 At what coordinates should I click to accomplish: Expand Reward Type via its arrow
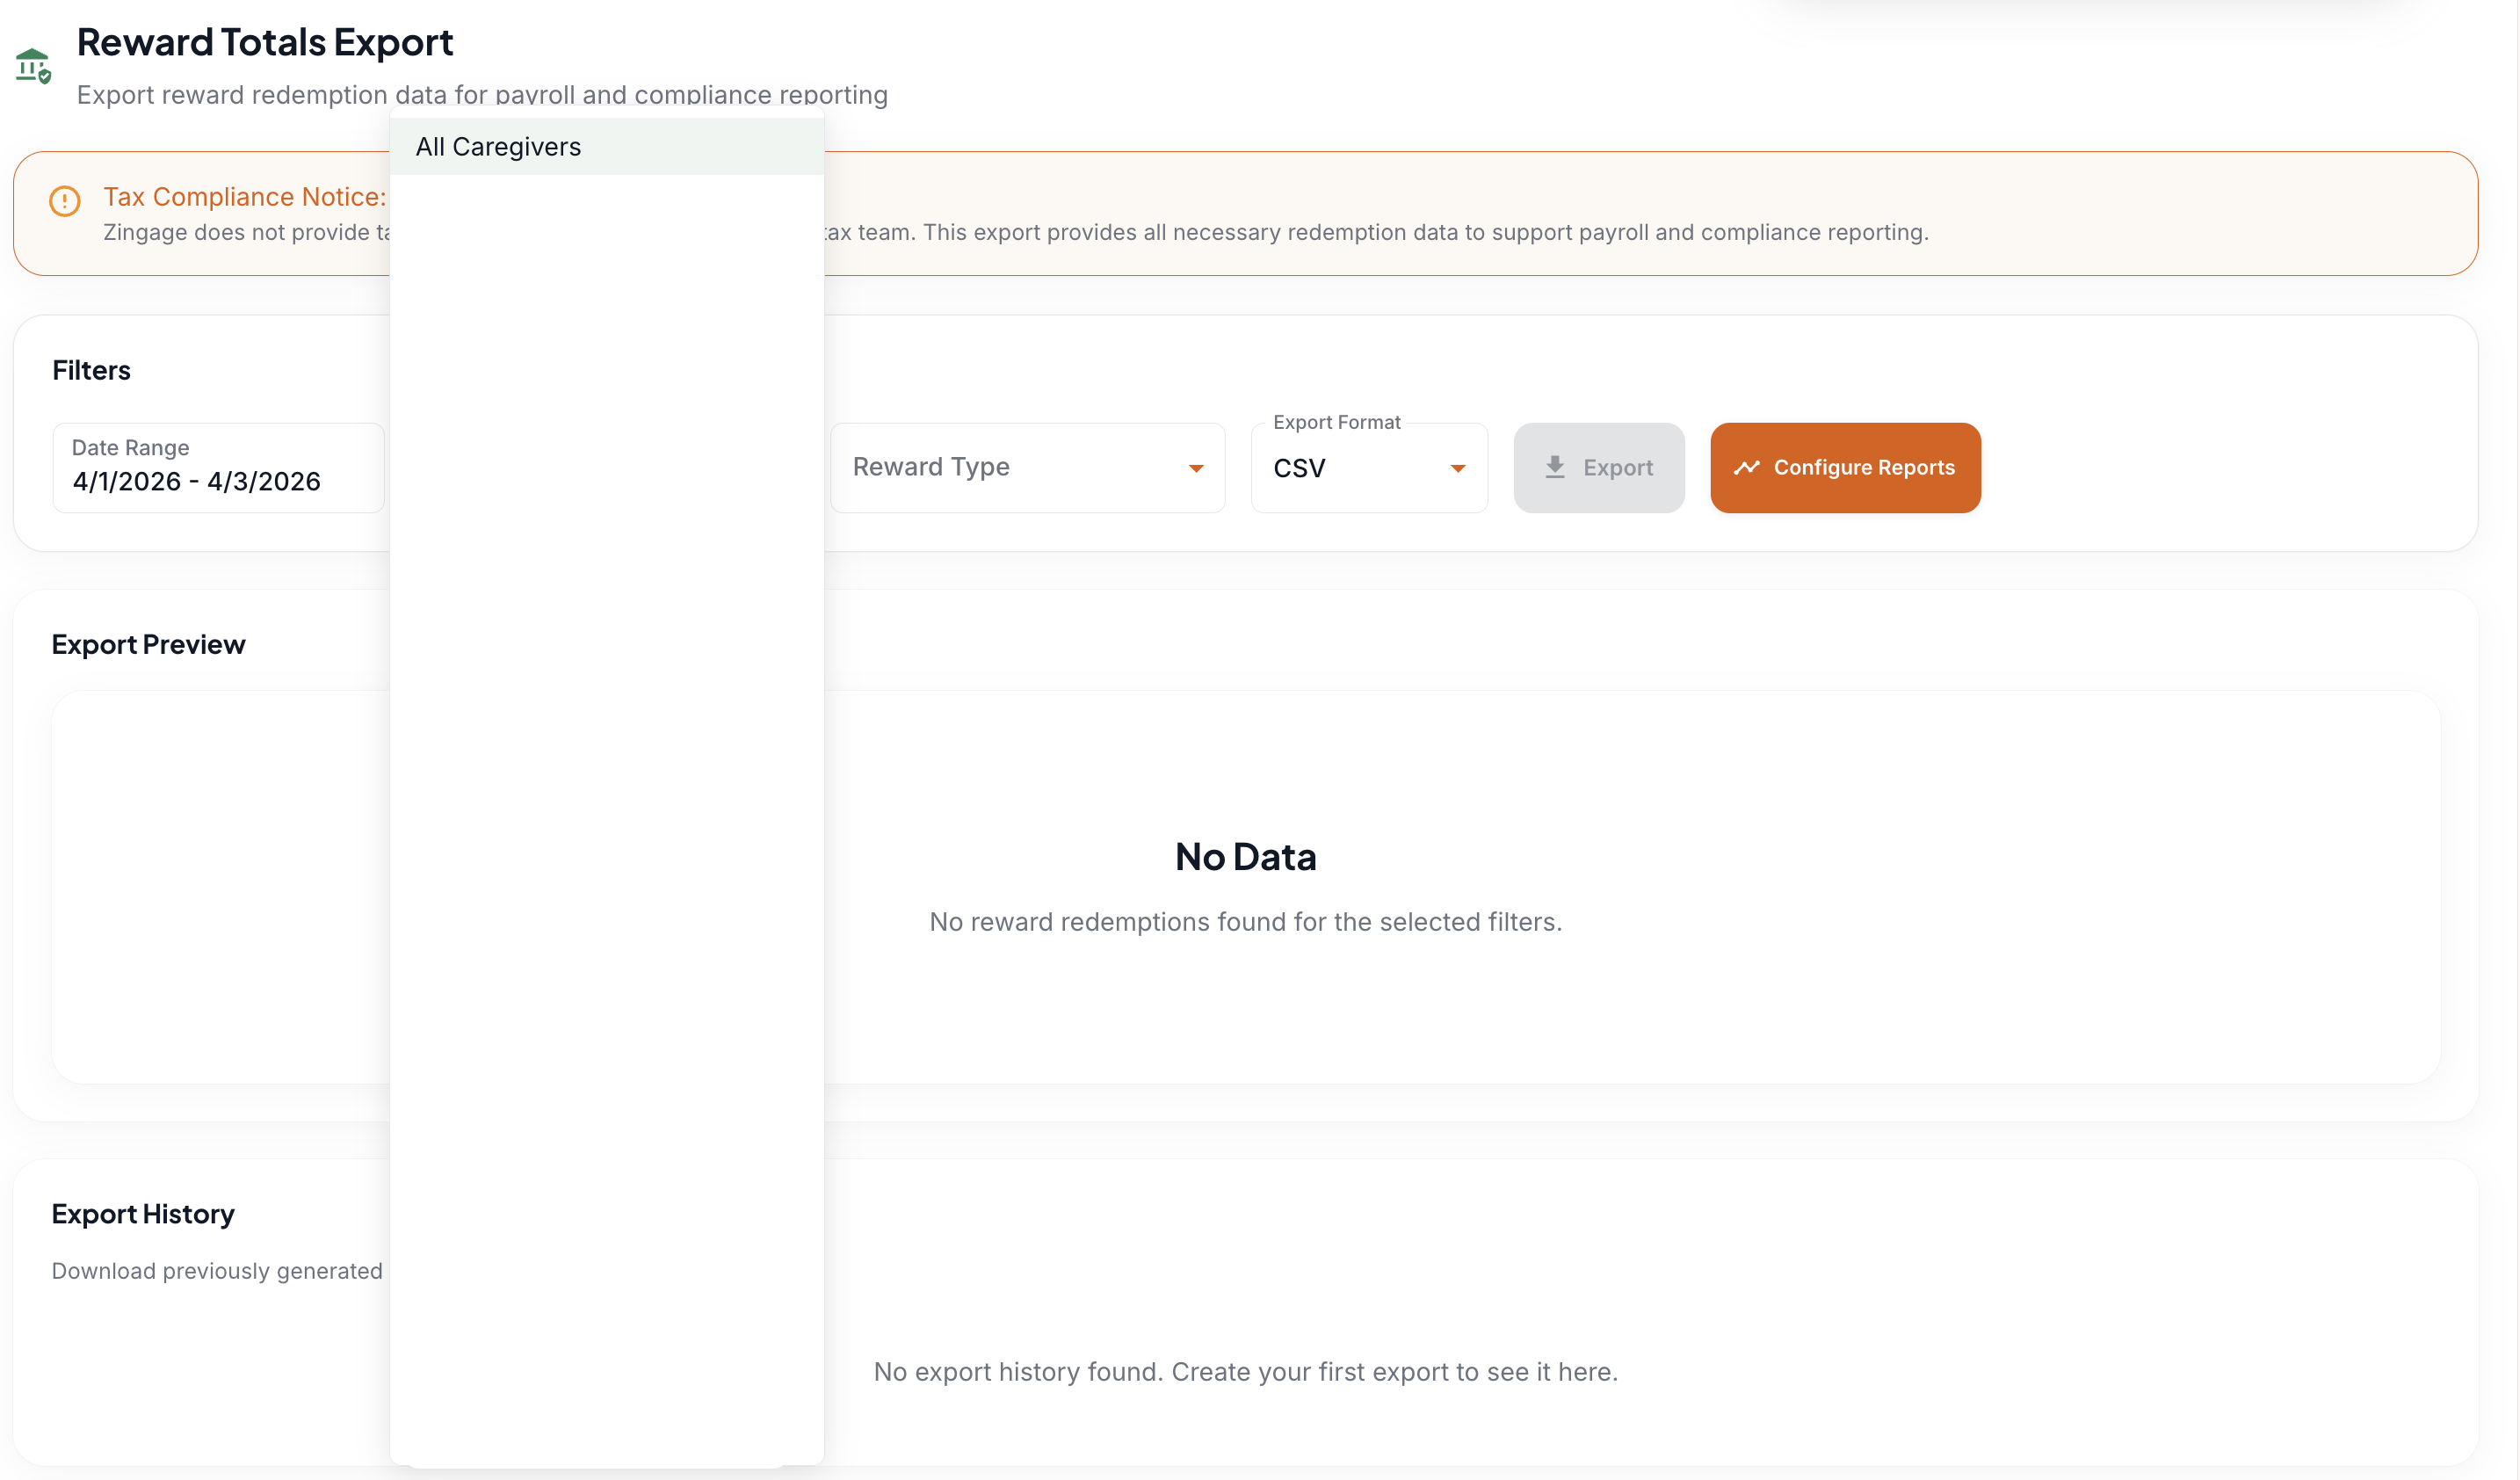coord(1195,468)
